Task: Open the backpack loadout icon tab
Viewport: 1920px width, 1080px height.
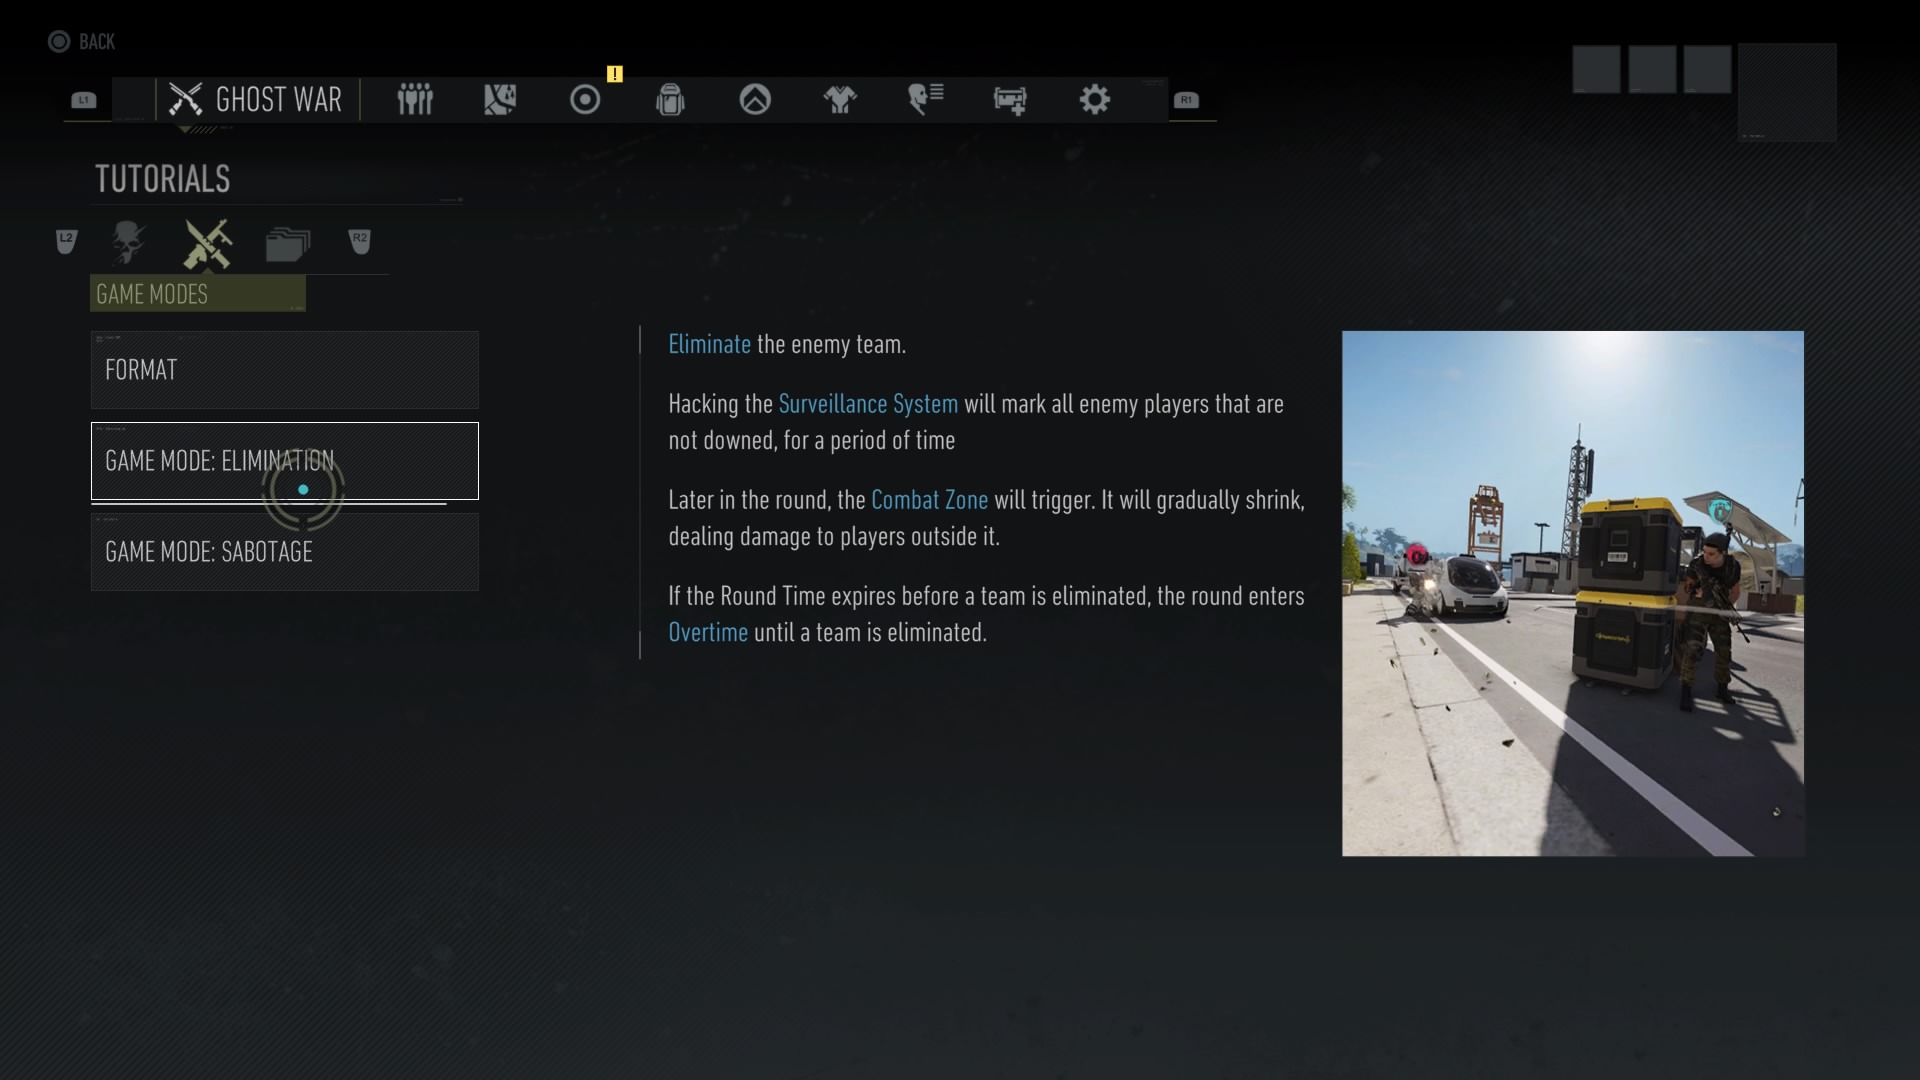Action: click(x=670, y=100)
